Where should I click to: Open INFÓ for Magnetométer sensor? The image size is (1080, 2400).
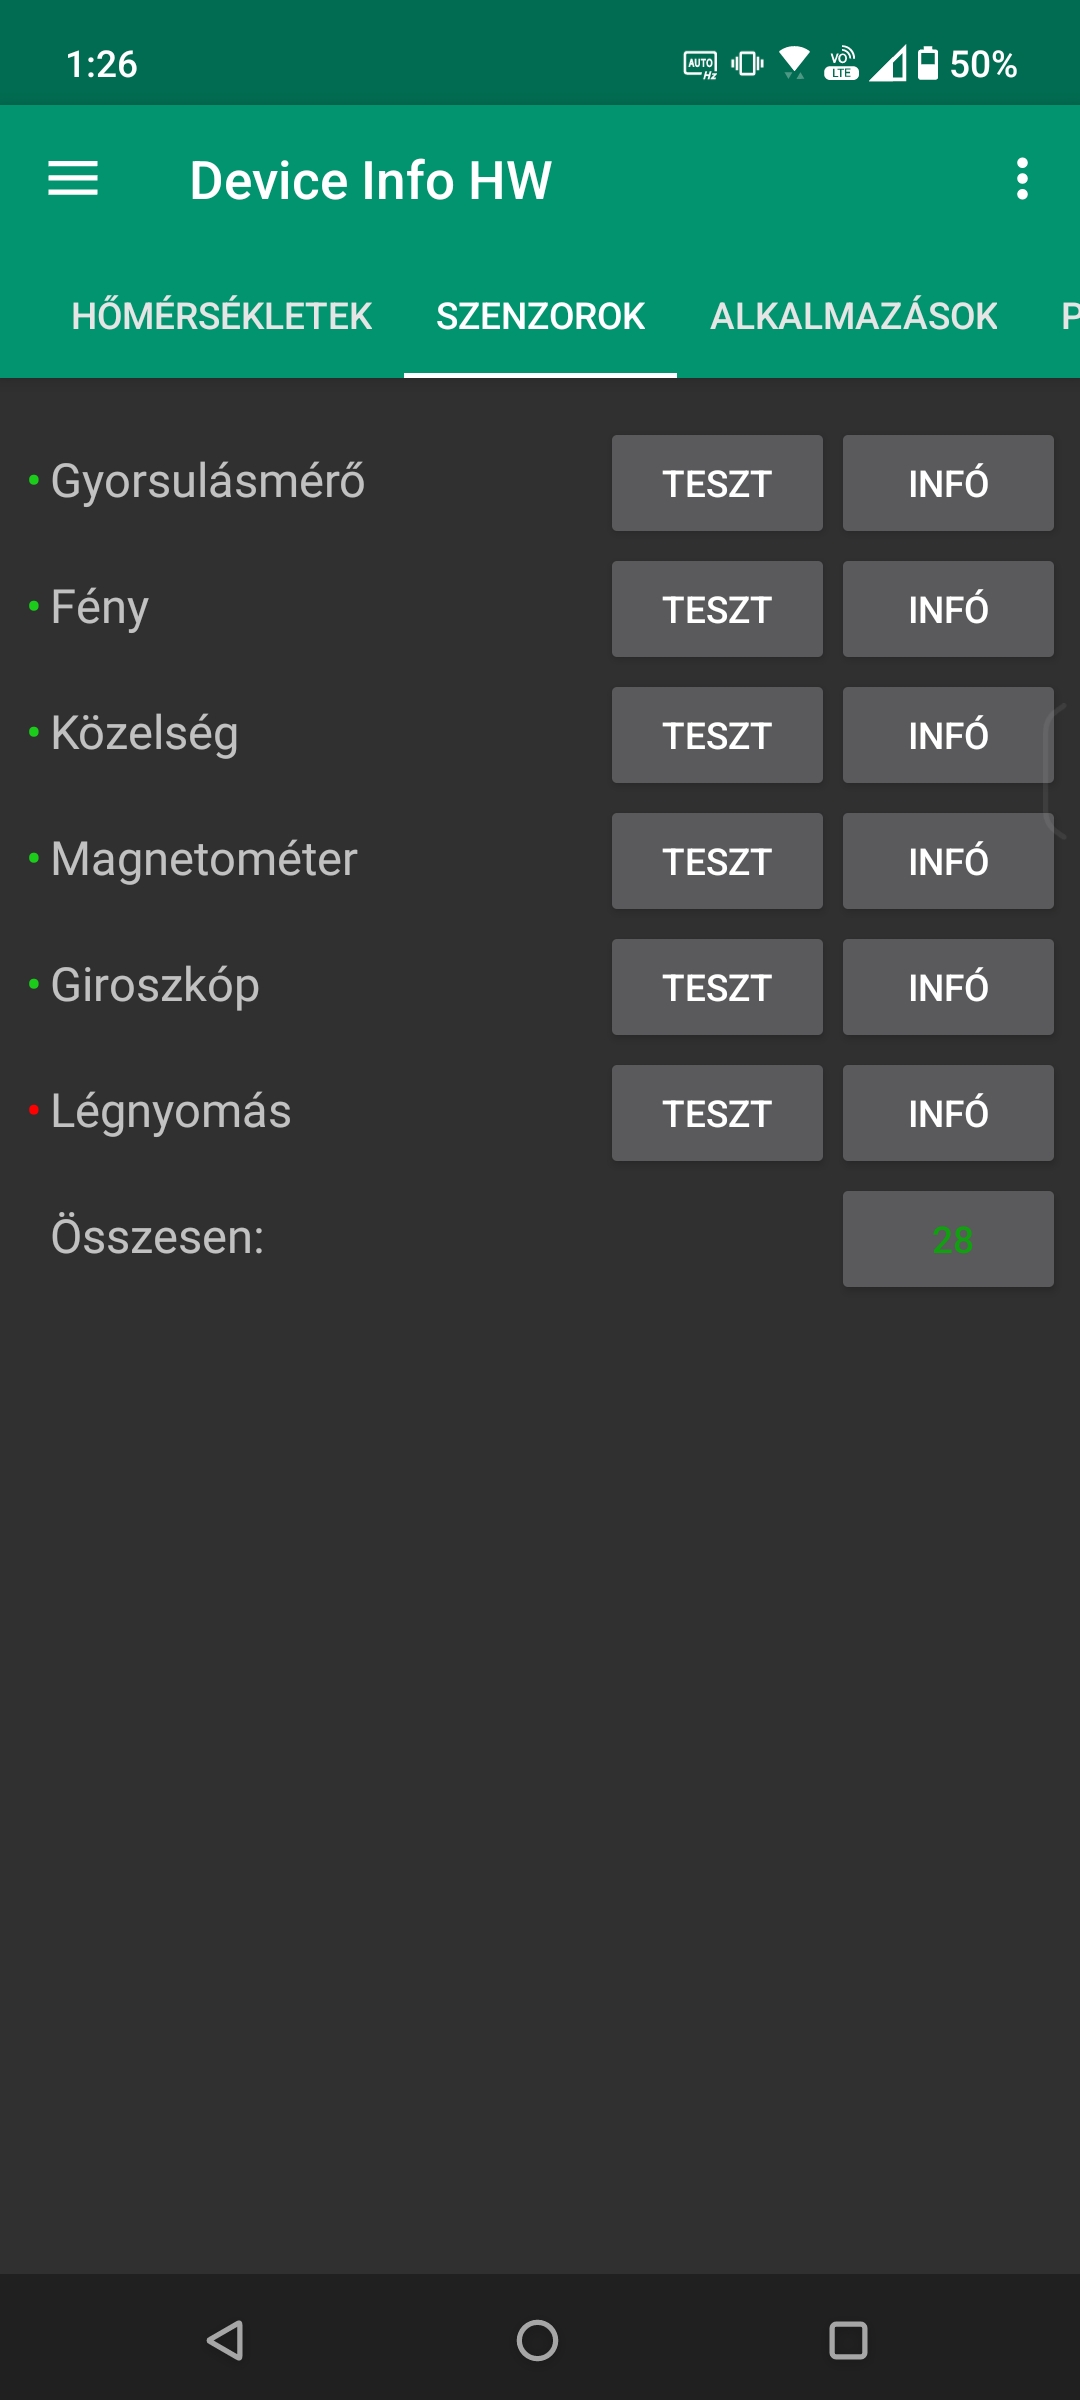(948, 861)
